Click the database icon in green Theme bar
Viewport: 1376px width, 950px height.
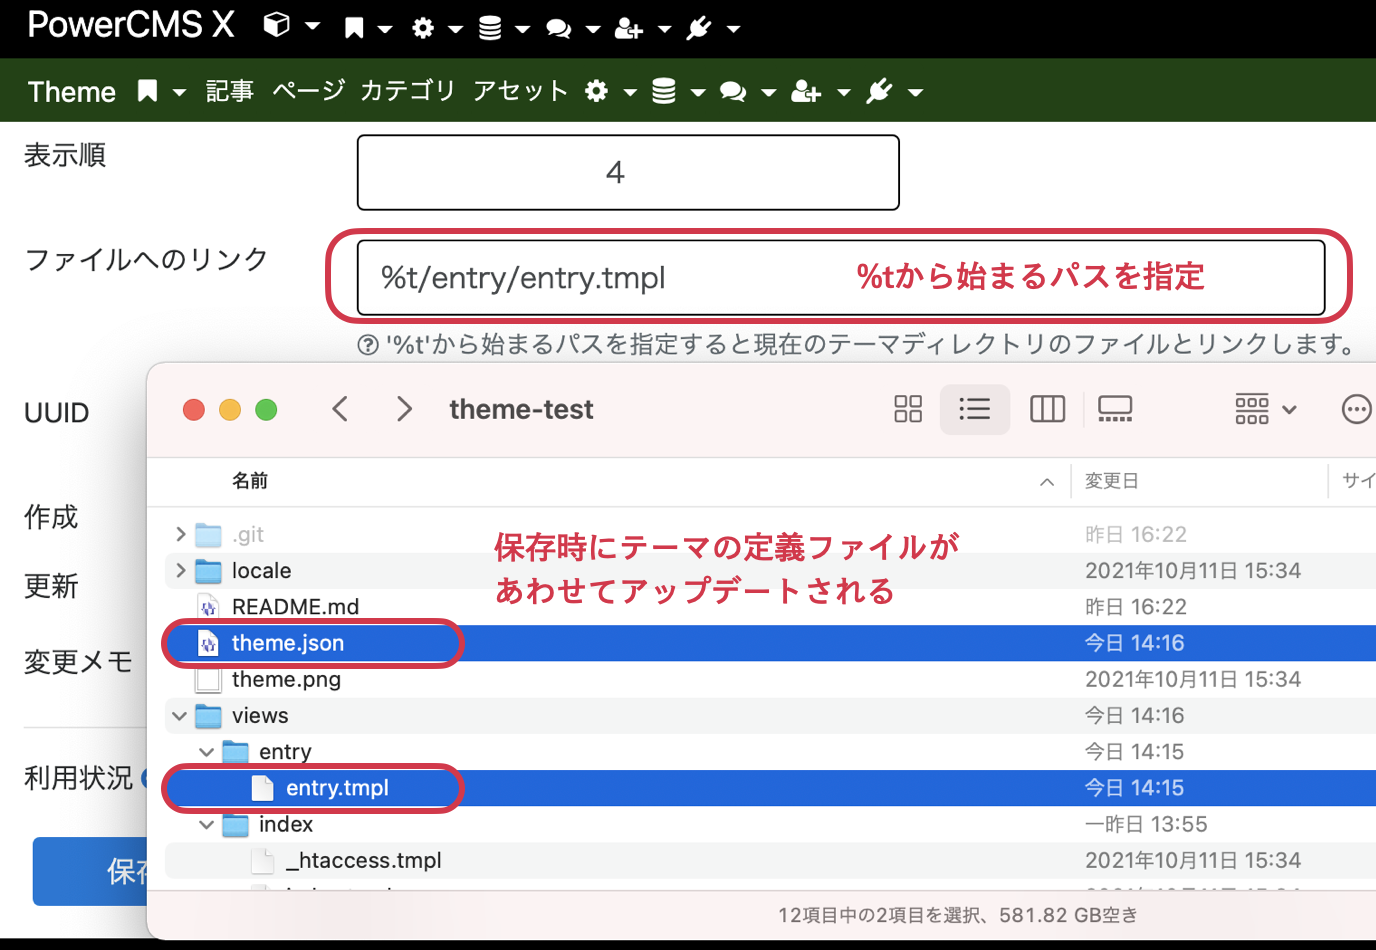(x=664, y=91)
